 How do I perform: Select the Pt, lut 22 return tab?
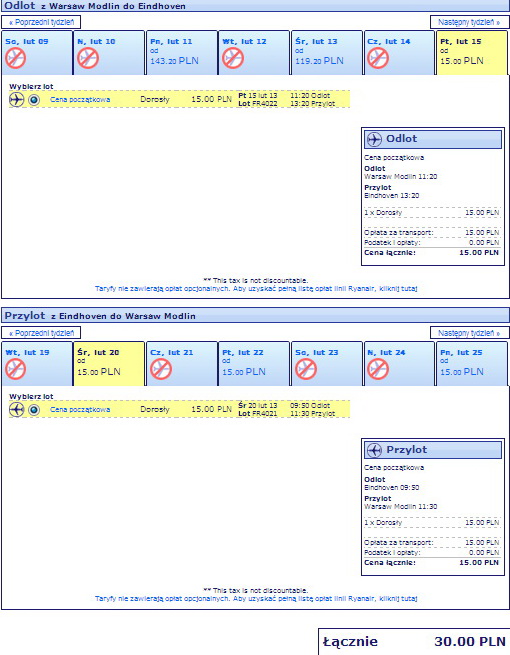pos(254,364)
